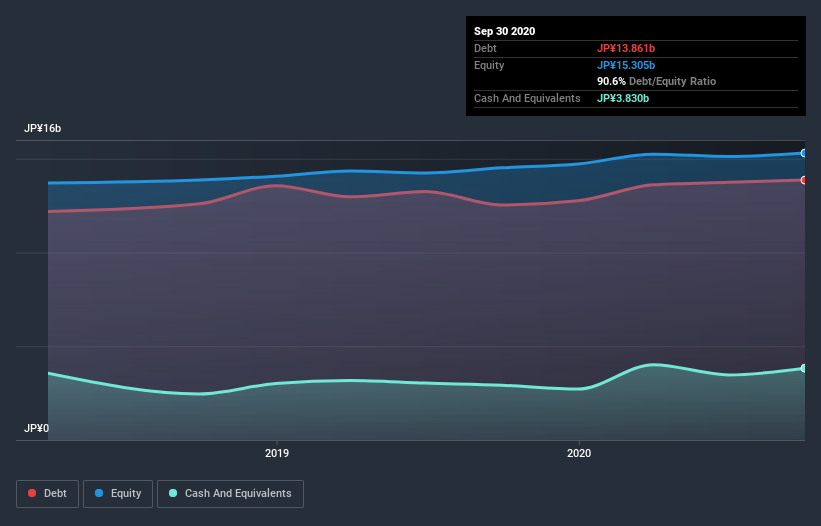The width and height of the screenshot is (821, 526).
Task: Toggle Cash And Equivalents legend button
Action: 230,494
